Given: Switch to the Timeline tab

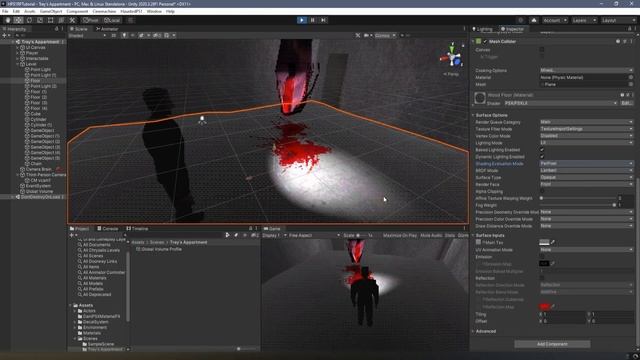Looking at the screenshot, I should pyautogui.click(x=138, y=229).
